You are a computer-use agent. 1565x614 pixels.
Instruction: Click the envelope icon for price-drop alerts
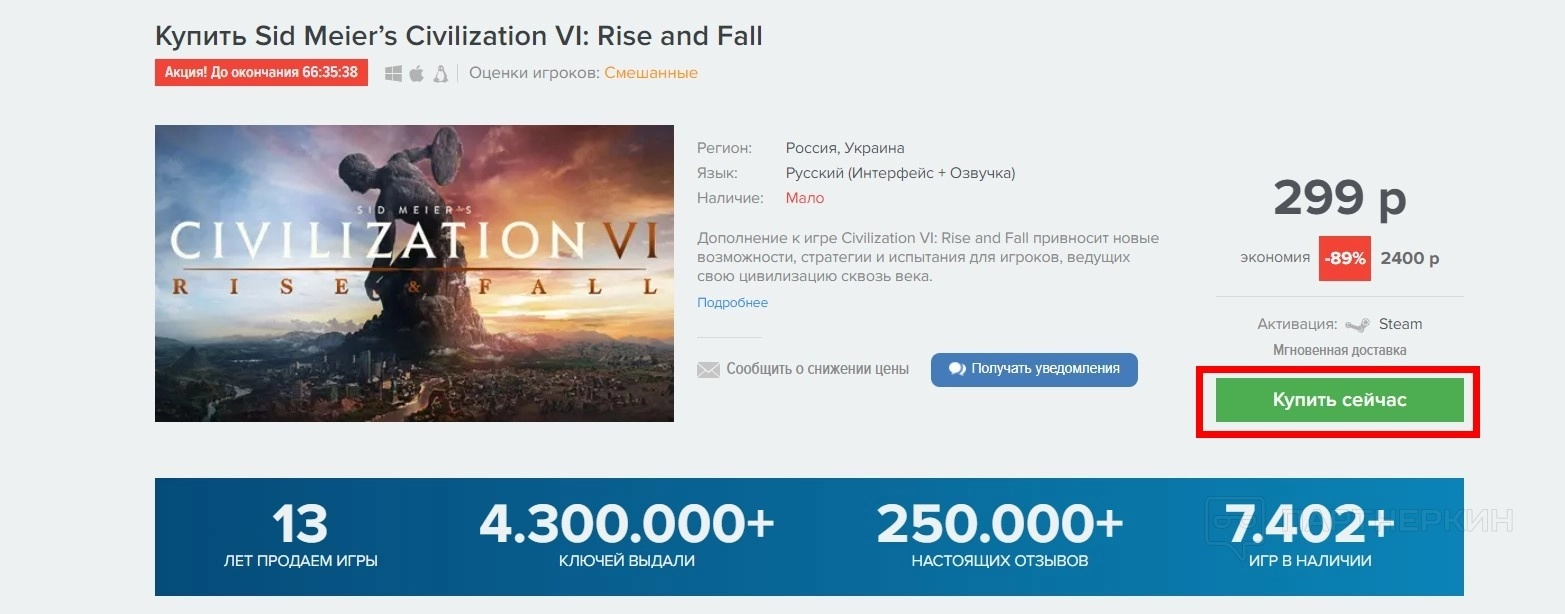708,370
